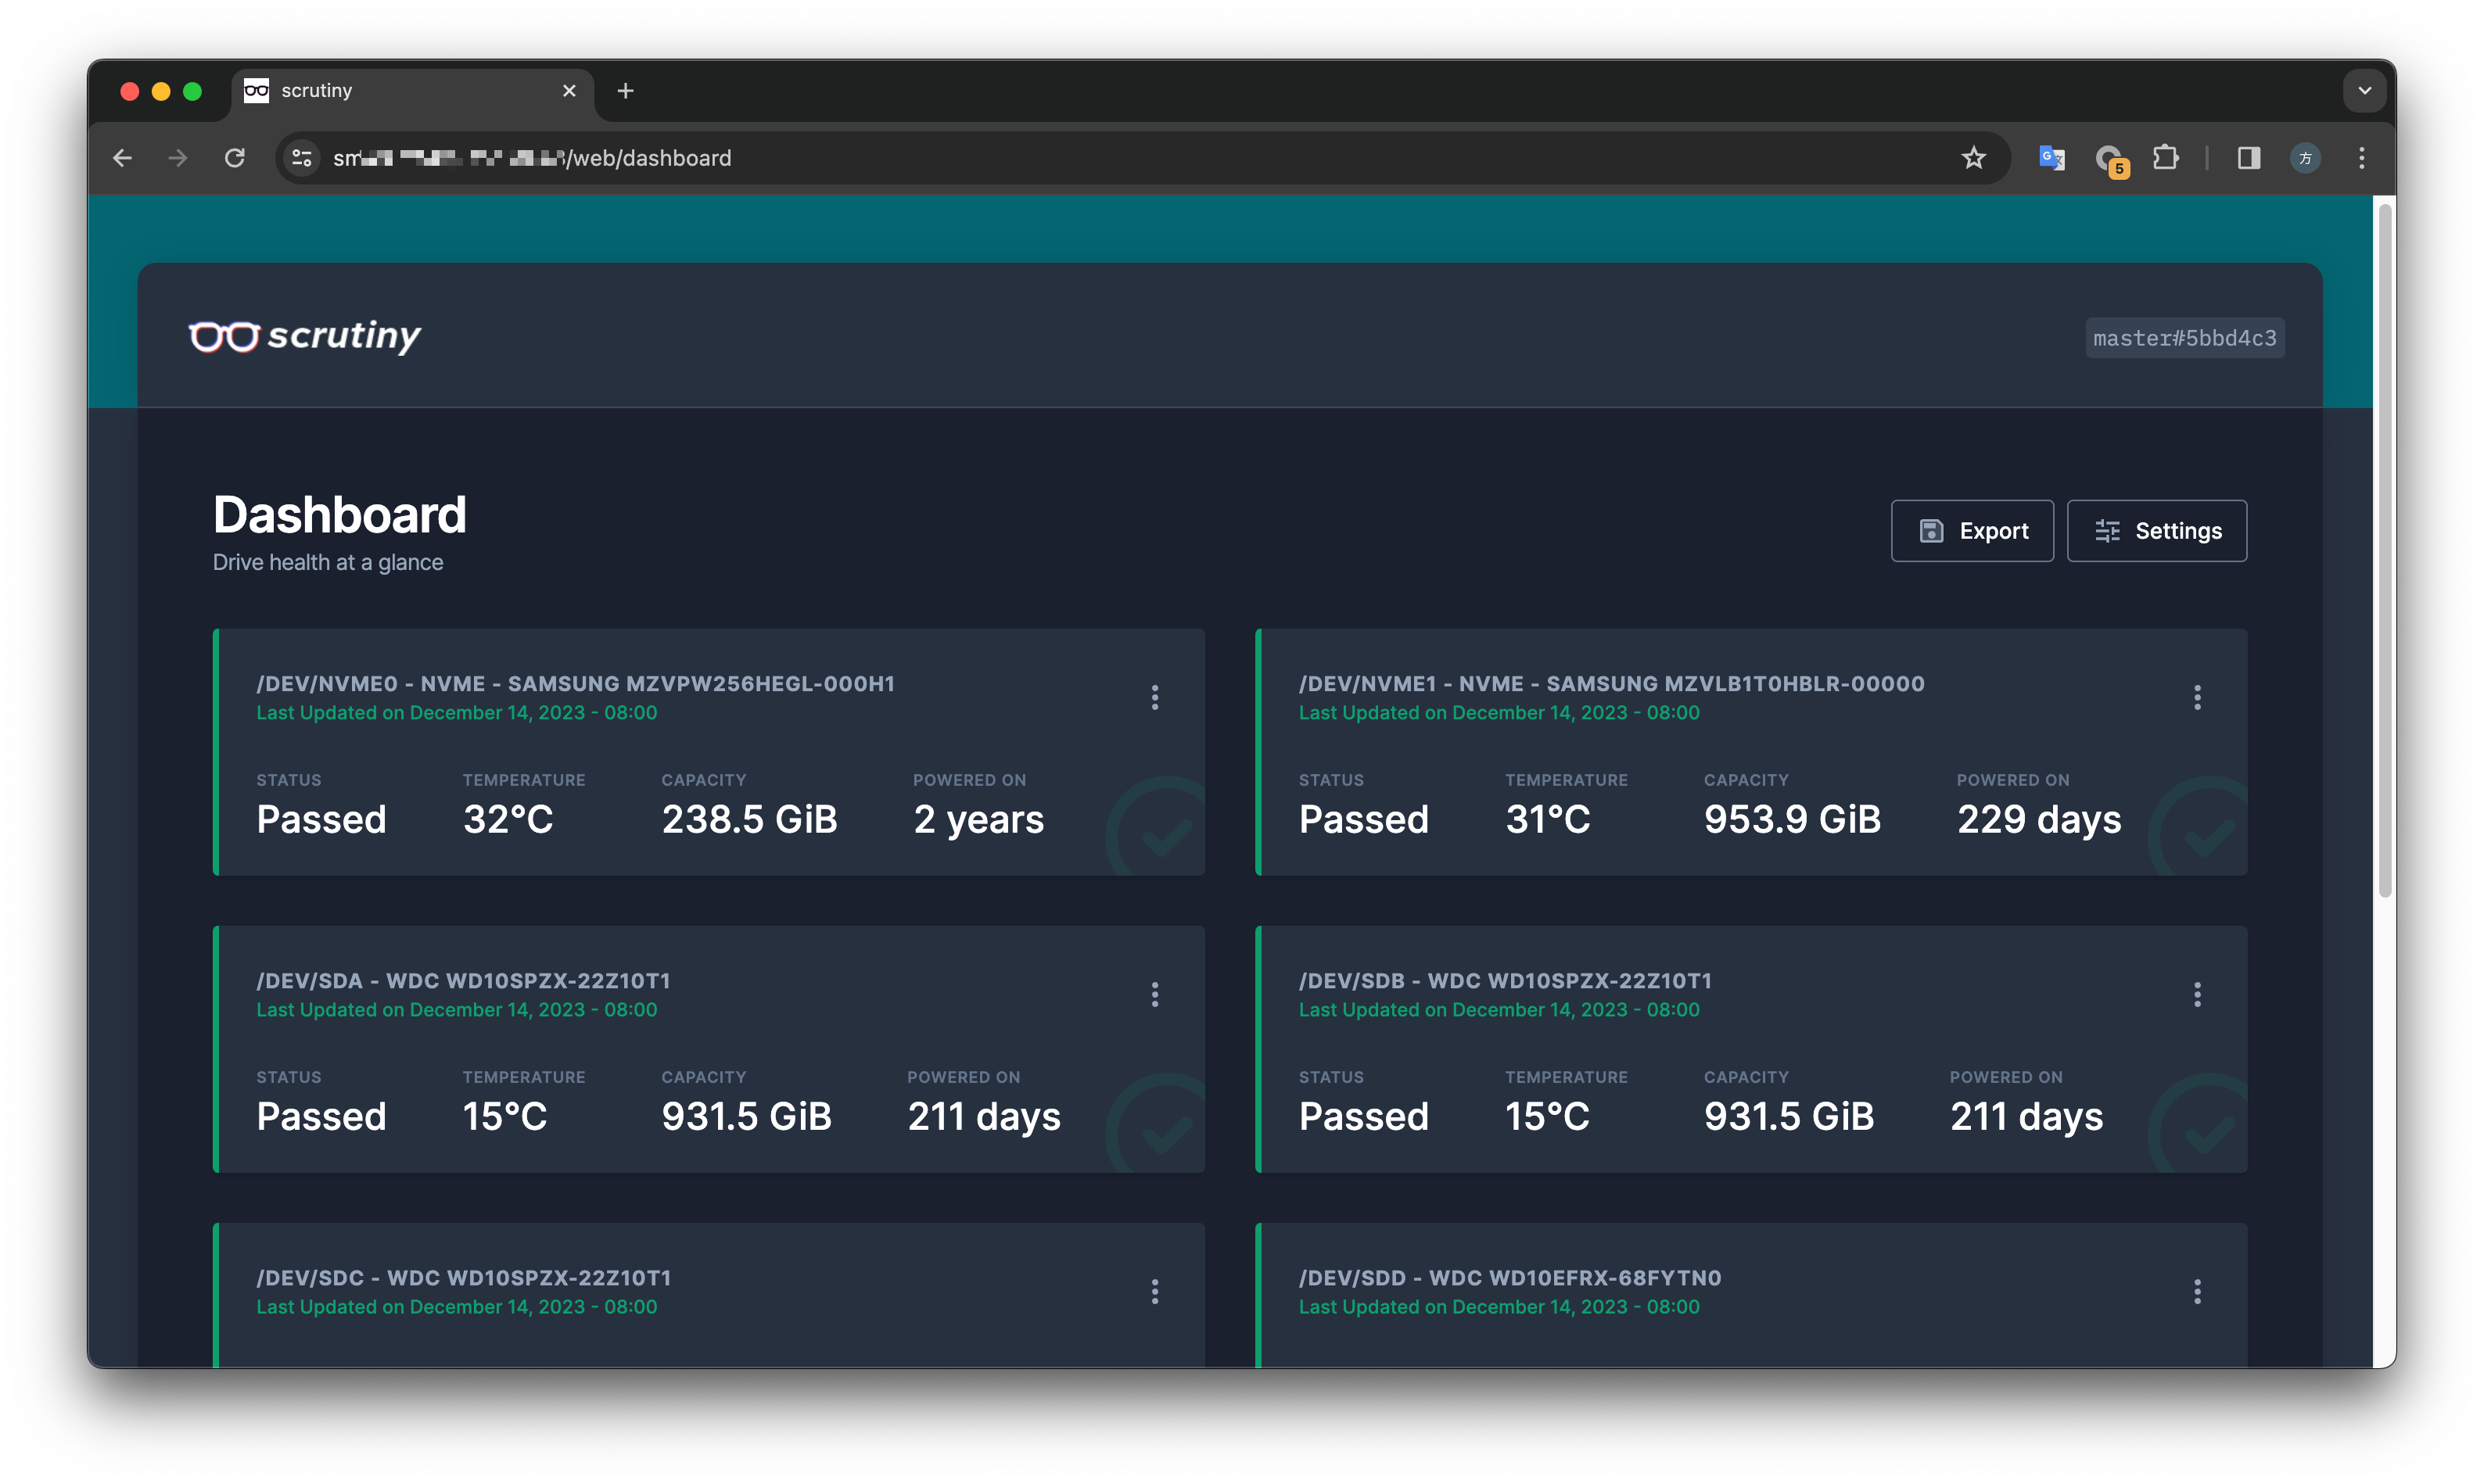Image resolution: width=2484 pixels, height=1484 pixels.
Task: Click the 2 years powered on value
Action: [978, 820]
